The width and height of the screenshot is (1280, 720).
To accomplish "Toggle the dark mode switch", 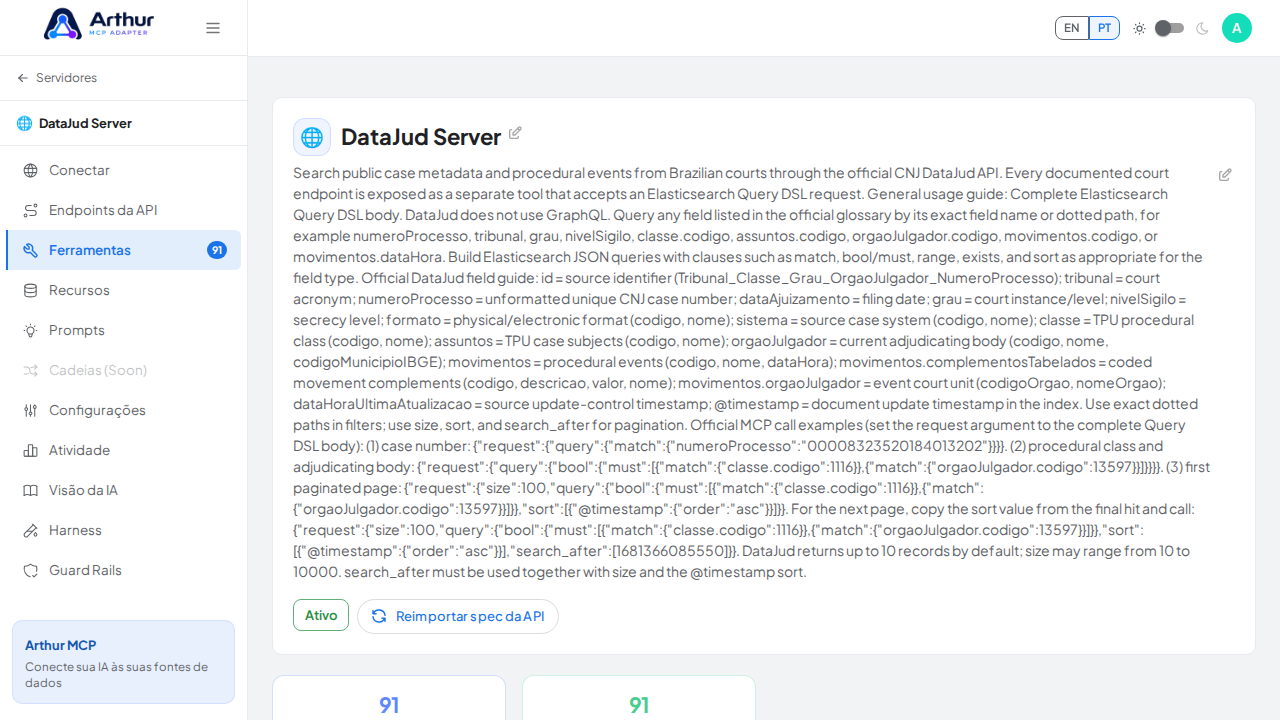I will pyautogui.click(x=1169, y=28).
